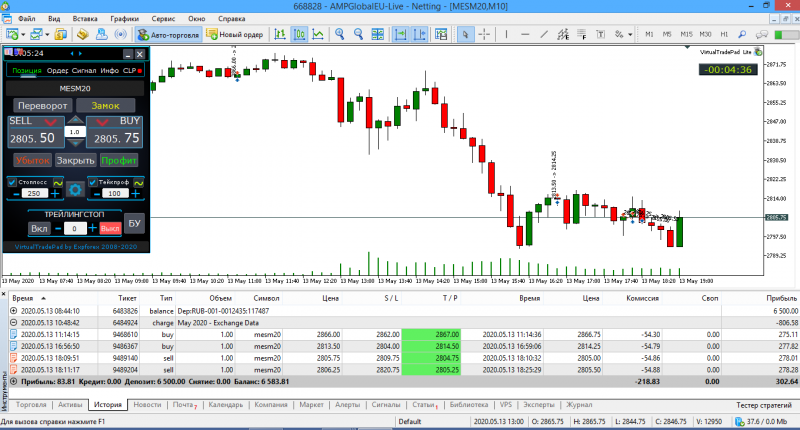Switch chart to Japanese candlesticks
The width and height of the screenshot is (800, 430).
coord(299,34)
